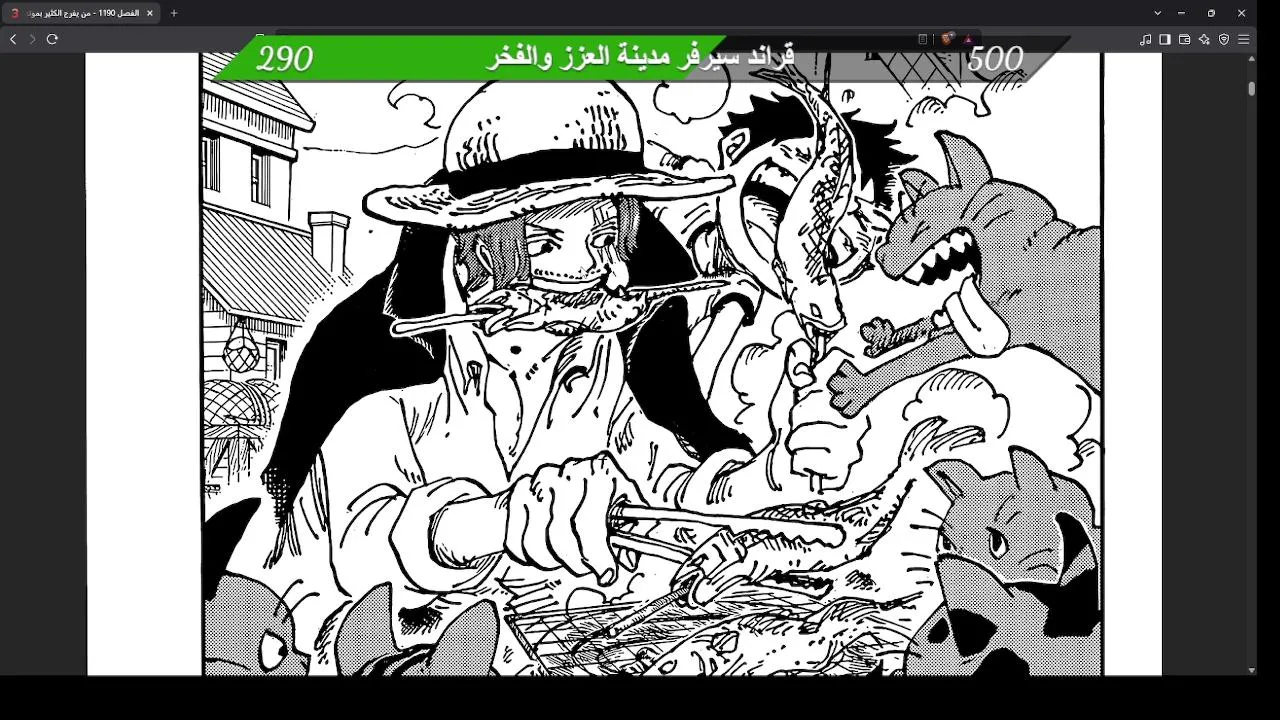
Task: Open the media playlist music note icon
Action: pyautogui.click(x=1146, y=39)
